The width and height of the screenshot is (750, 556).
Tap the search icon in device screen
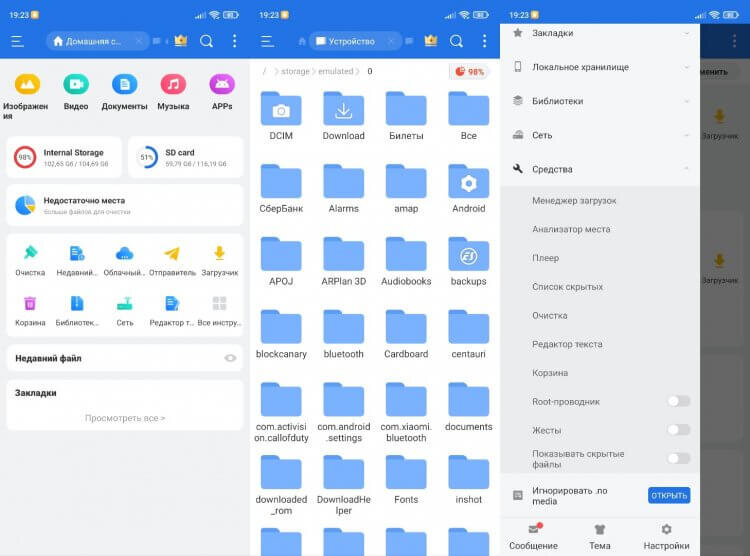tap(456, 41)
